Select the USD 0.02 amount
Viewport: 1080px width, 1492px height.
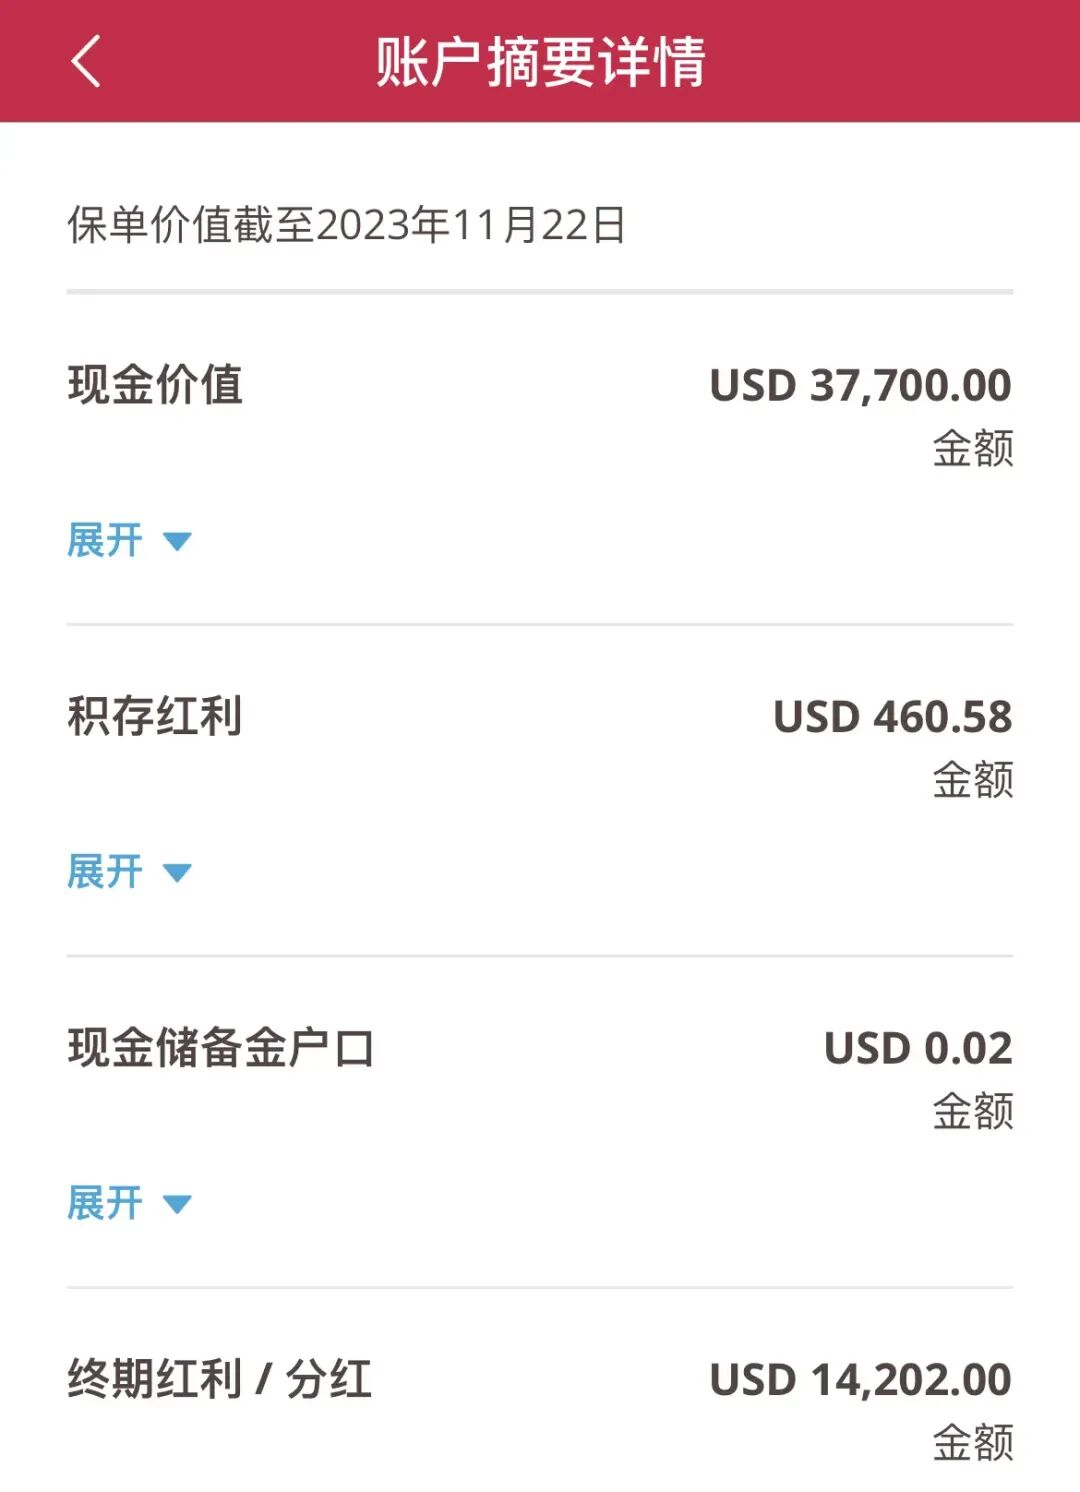click(918, 1048)
